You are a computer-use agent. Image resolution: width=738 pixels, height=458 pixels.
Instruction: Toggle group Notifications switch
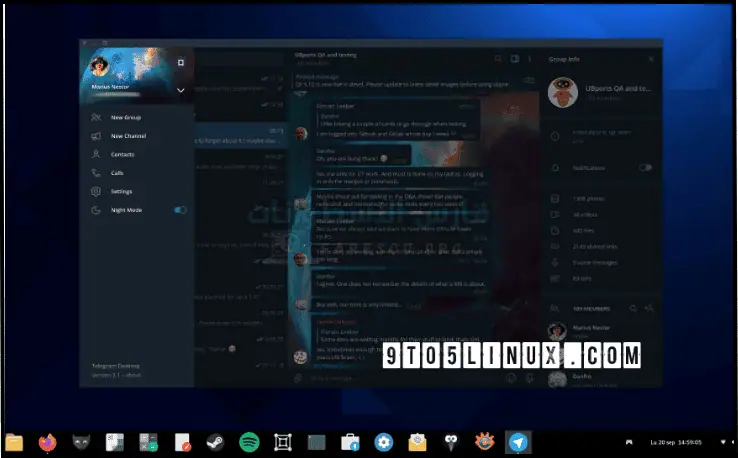[x=645, y=167]
